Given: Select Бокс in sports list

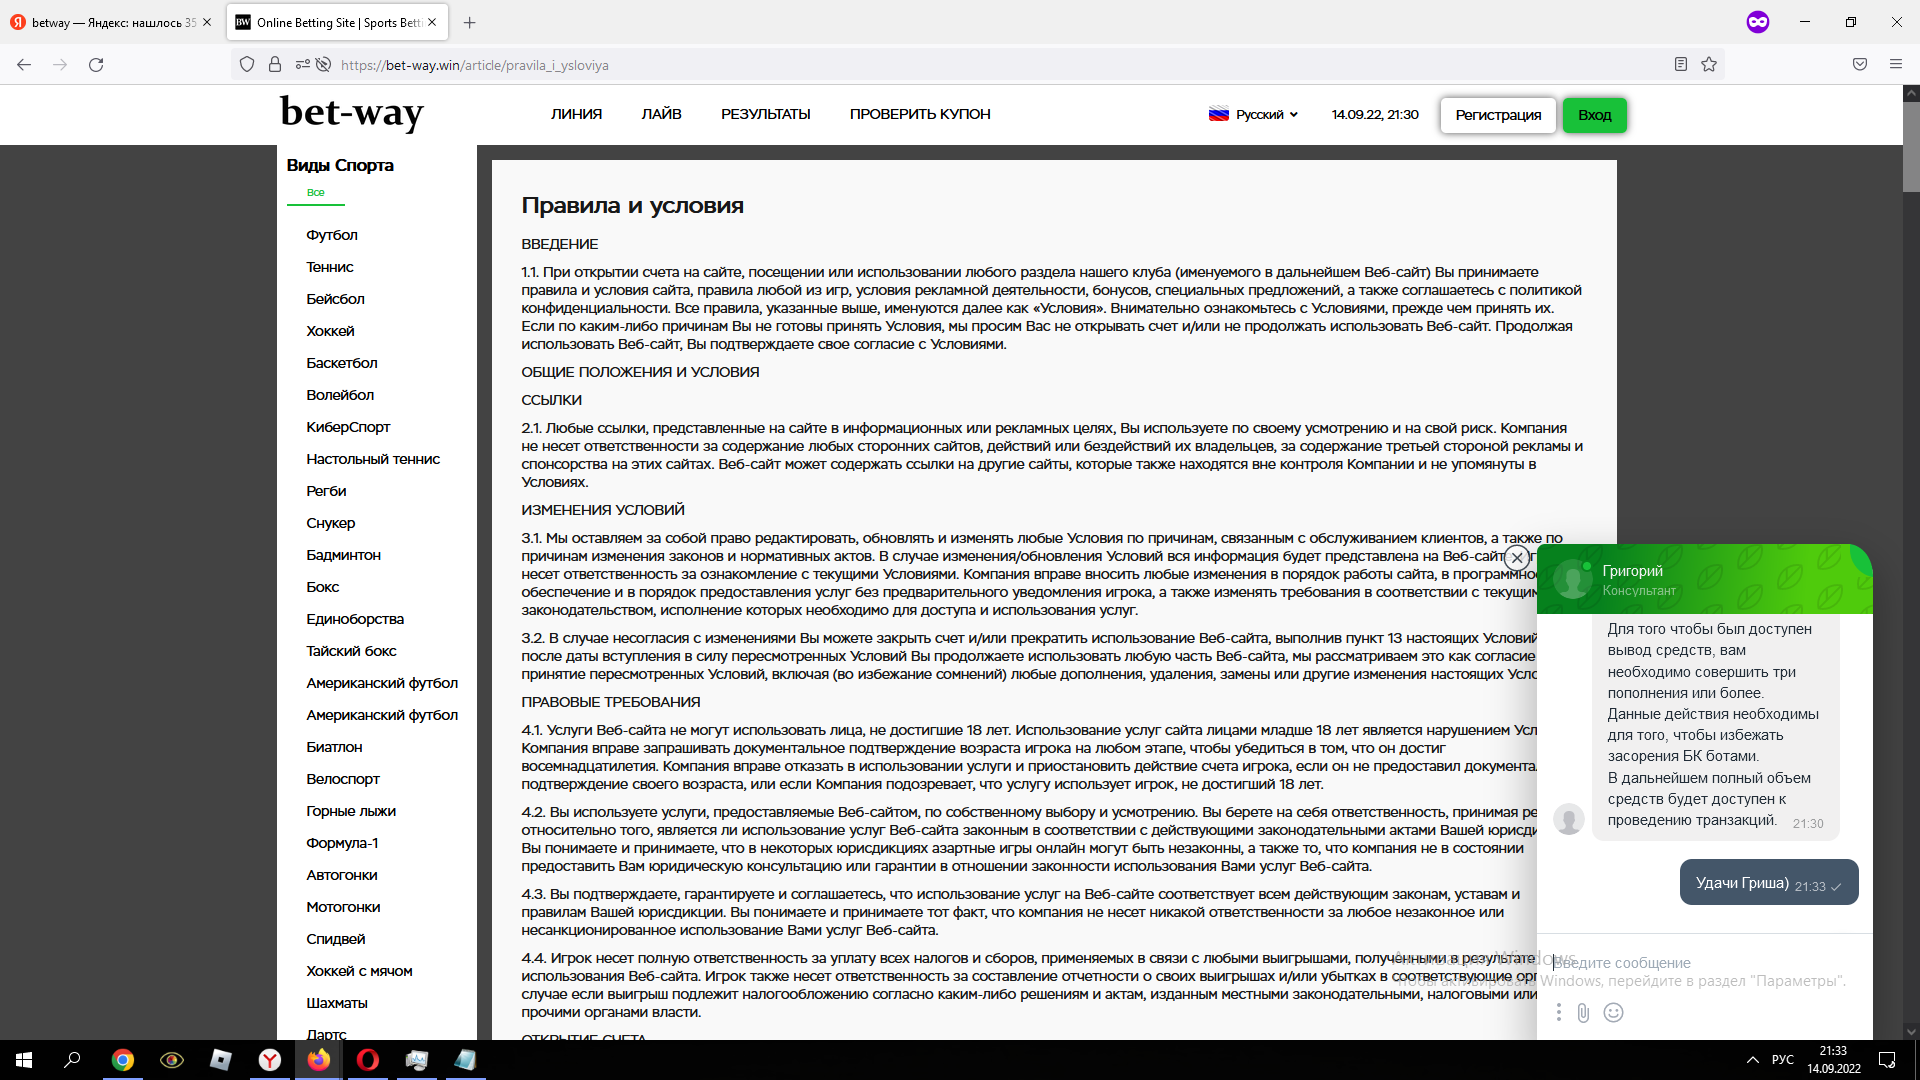Looking at the screenshot, I should [322, 587].
